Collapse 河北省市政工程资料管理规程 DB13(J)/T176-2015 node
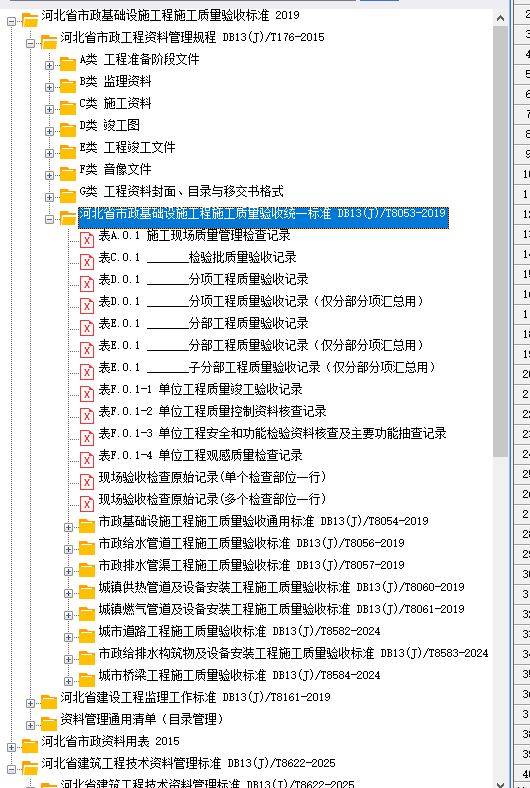Viewport: 530px width, 788px height. [30, 43]
